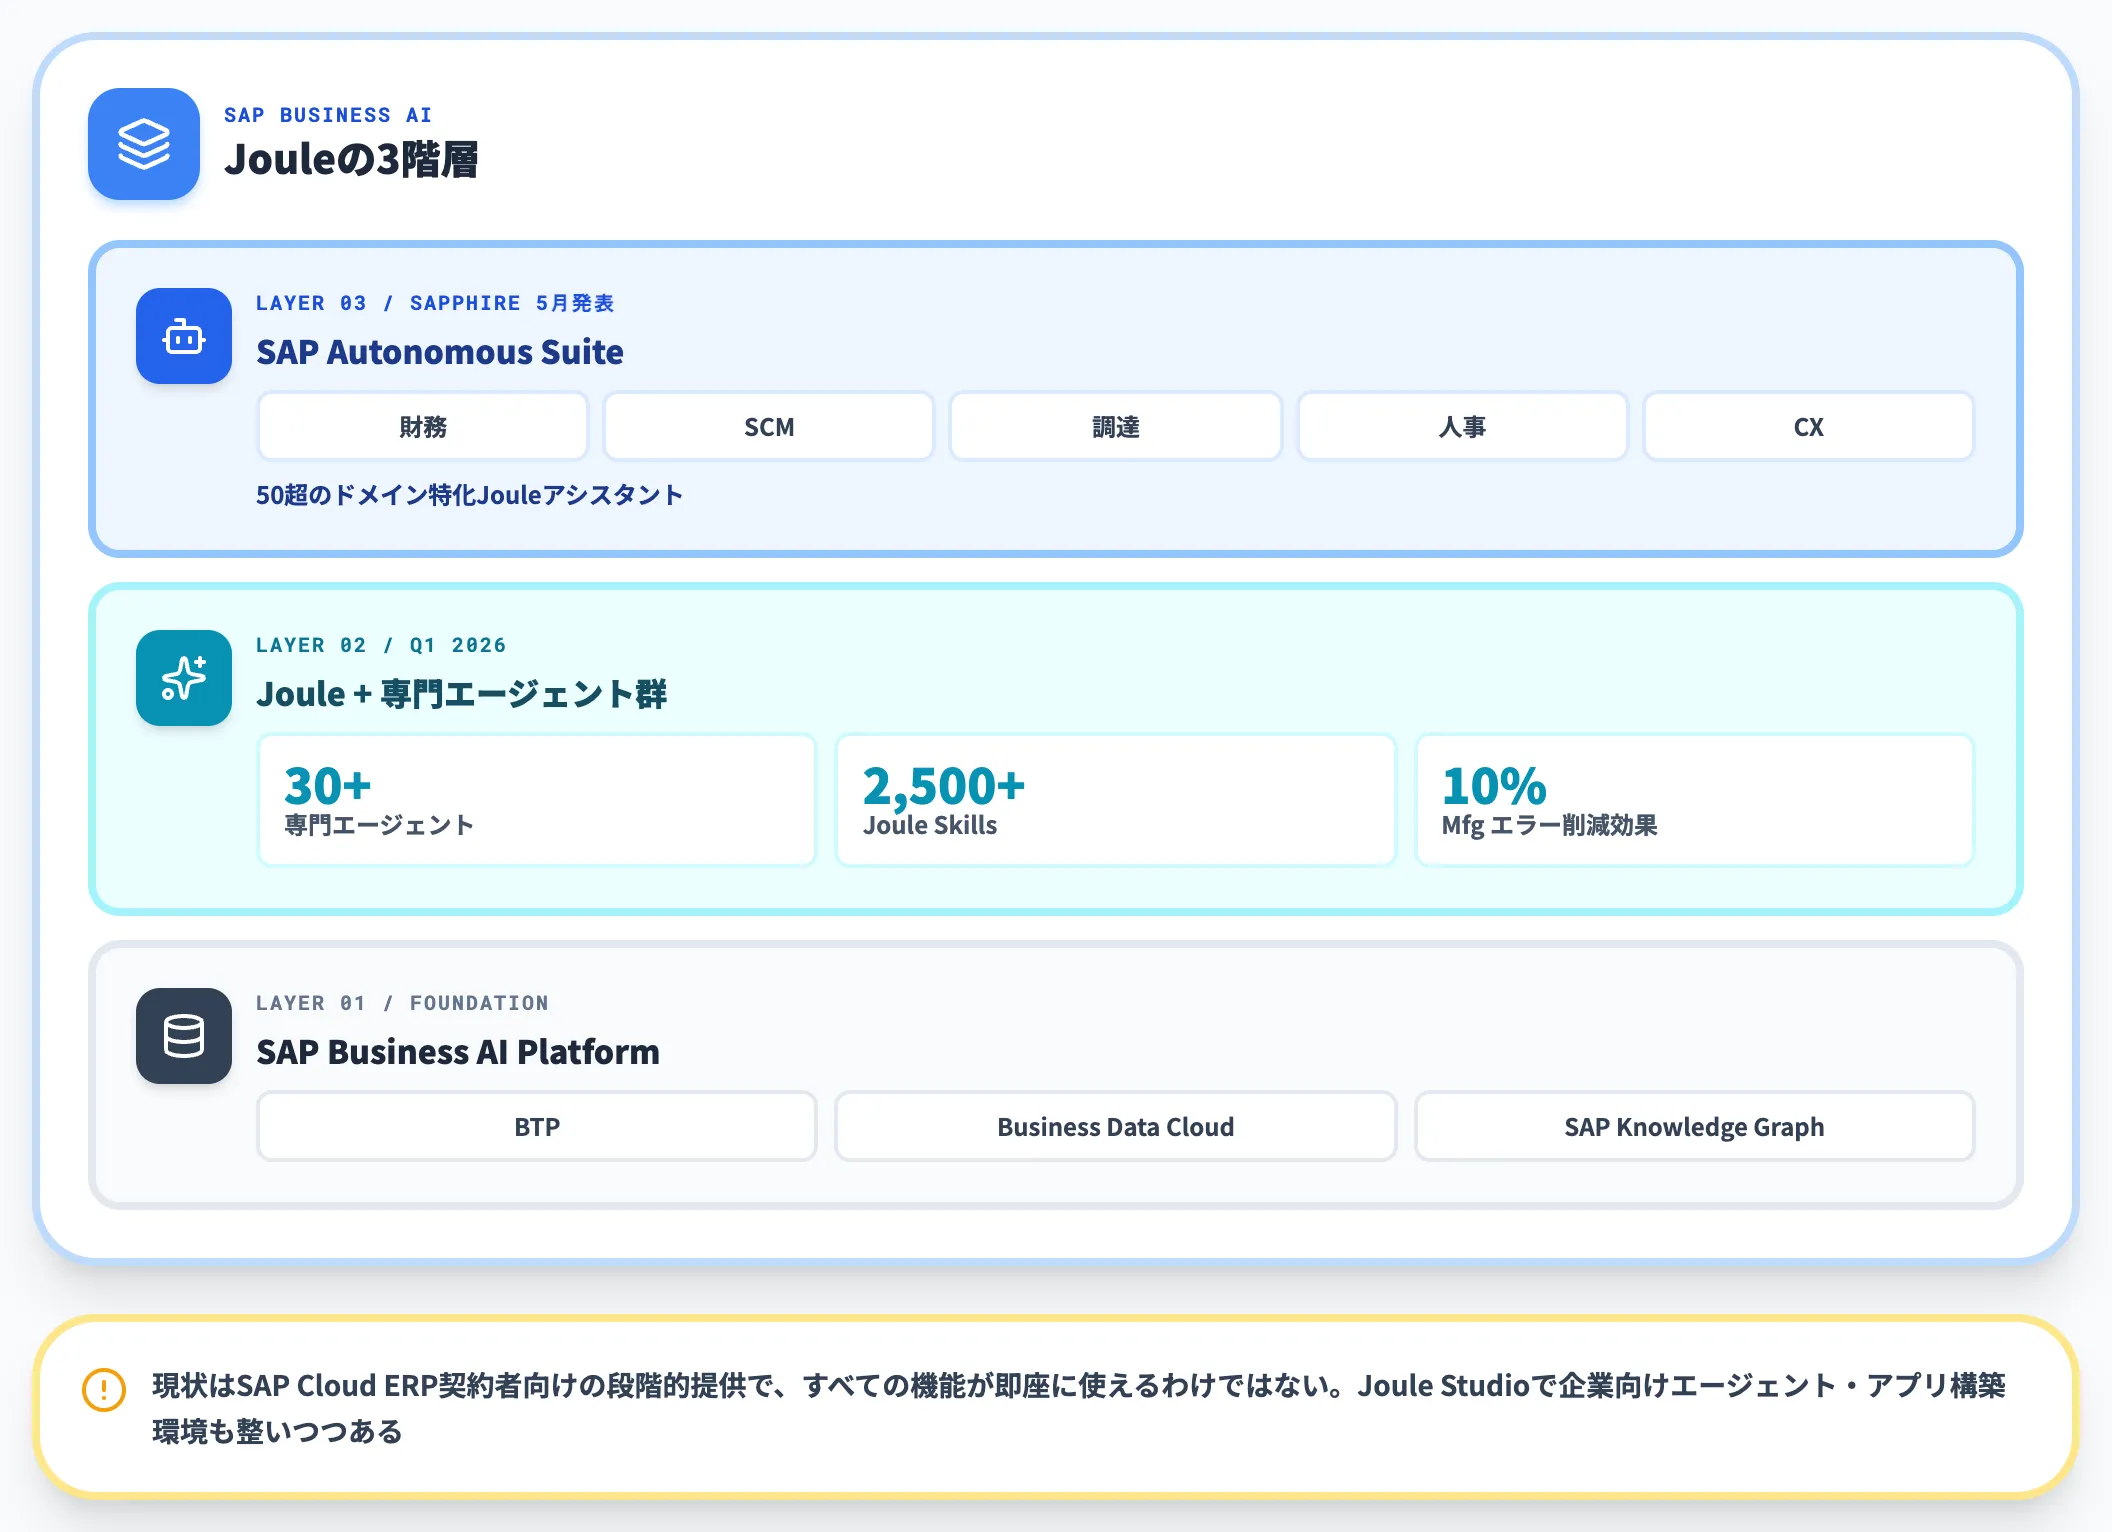Select the CX domain chip
2112x1532 pixels.
[x=1809, y=427]
